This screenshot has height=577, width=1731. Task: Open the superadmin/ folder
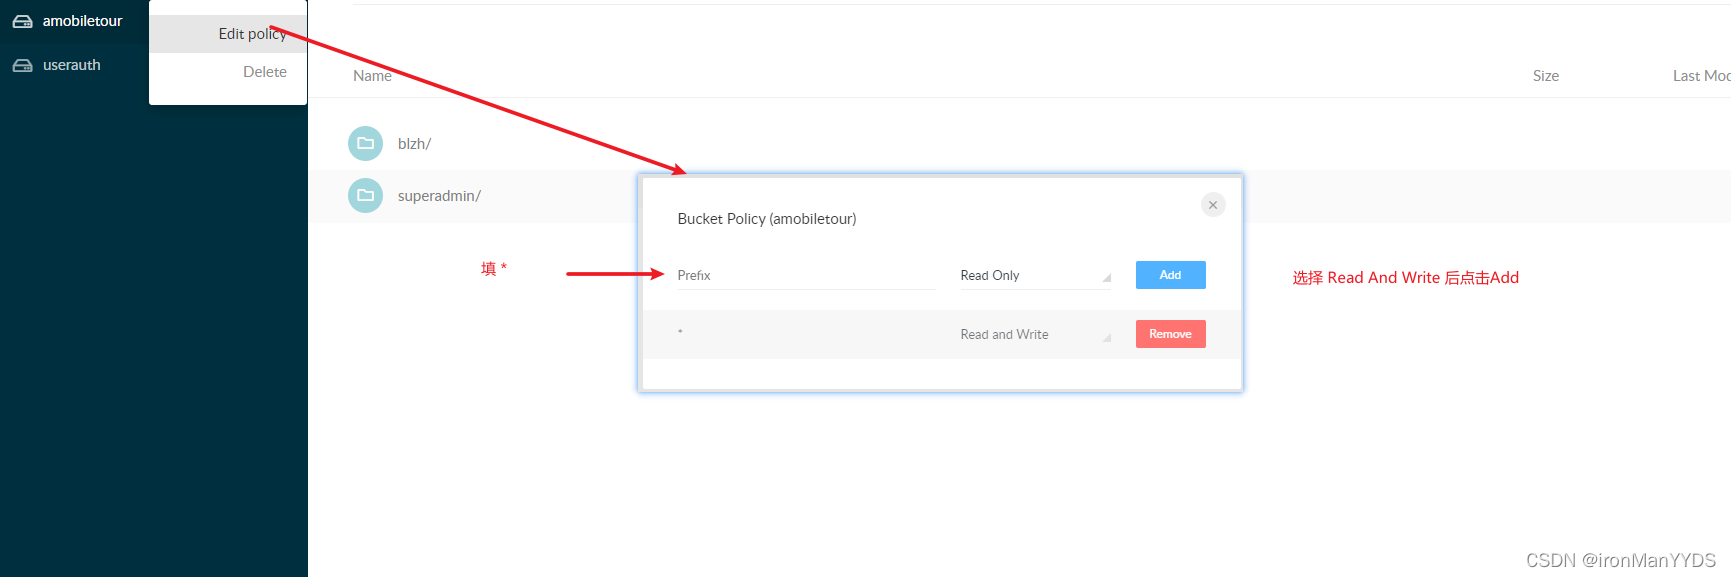pos(439,196)
